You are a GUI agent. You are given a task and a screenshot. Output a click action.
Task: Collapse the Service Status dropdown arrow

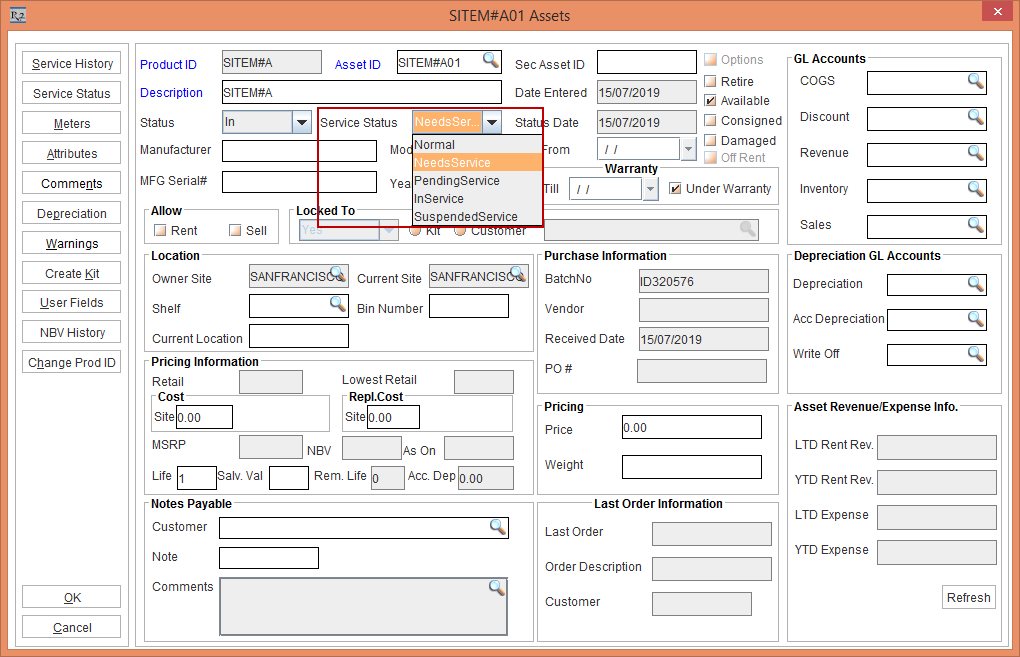[492, 122]
